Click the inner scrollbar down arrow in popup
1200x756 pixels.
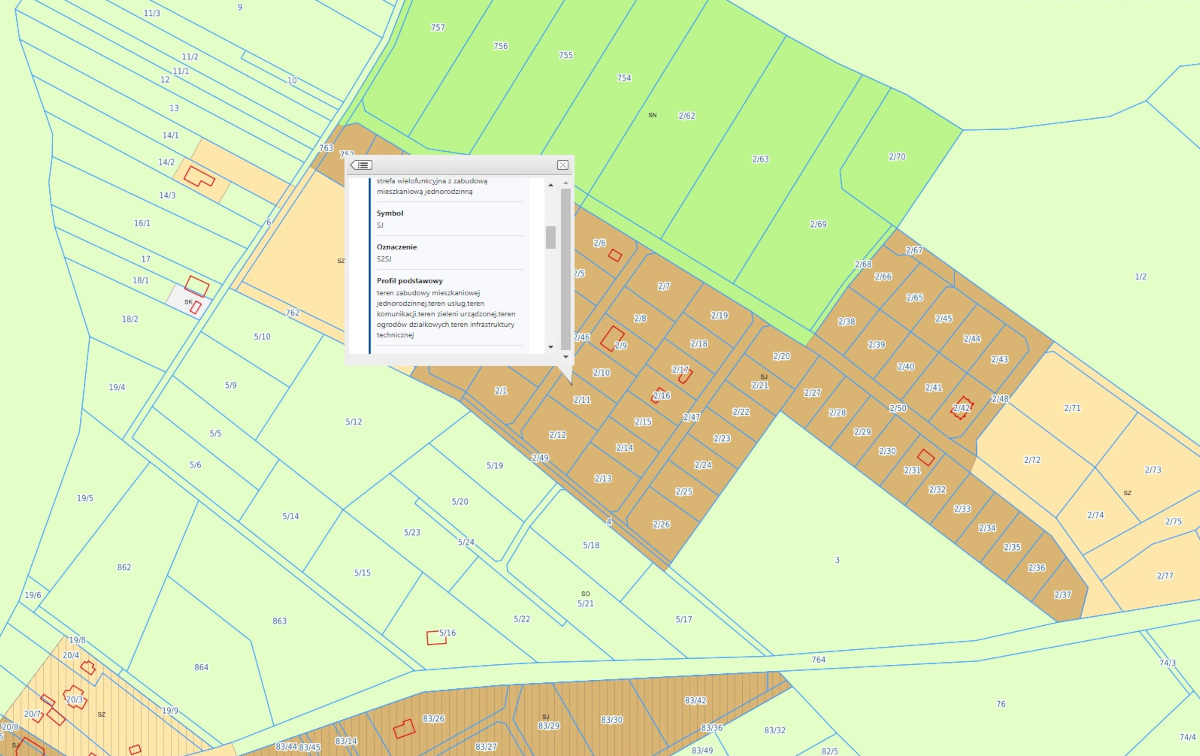[x=549, y=346]
